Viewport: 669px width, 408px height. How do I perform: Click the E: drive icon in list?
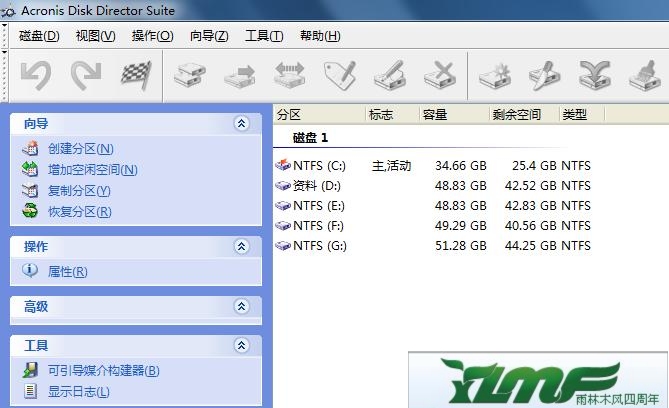pyautogui.click(x=283, y=205)
